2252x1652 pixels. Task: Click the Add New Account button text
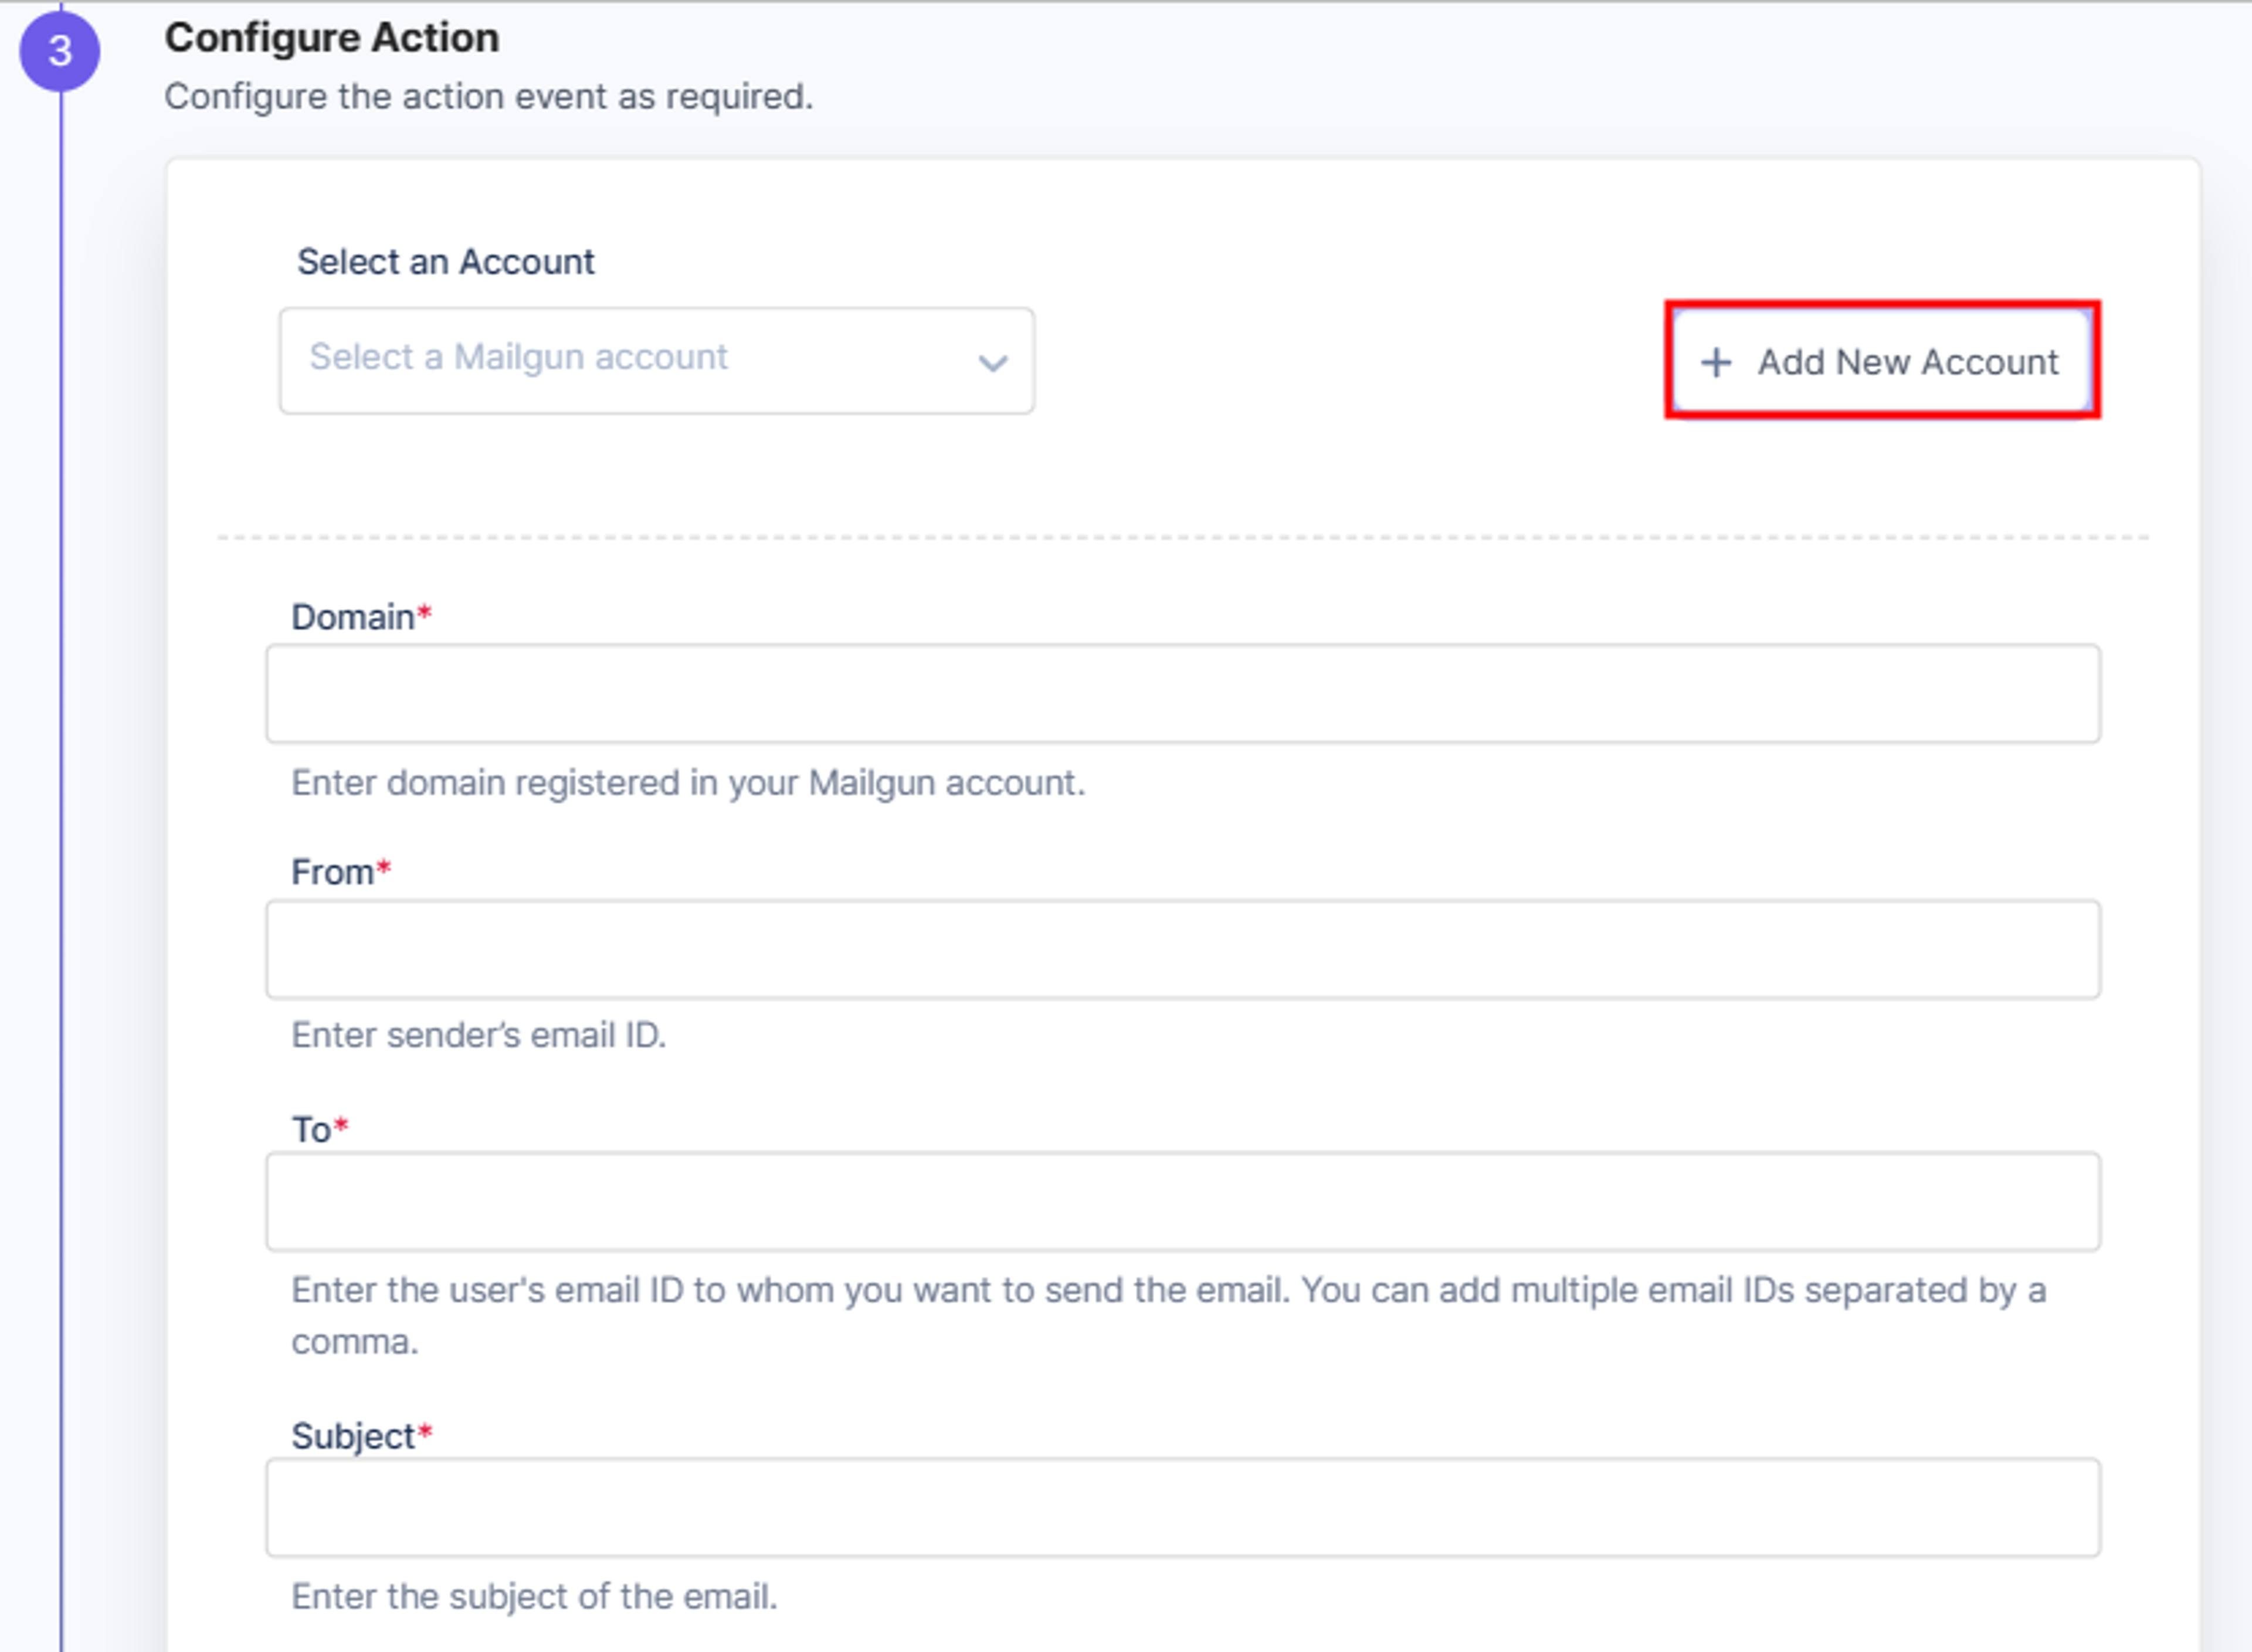[1908, 362]
